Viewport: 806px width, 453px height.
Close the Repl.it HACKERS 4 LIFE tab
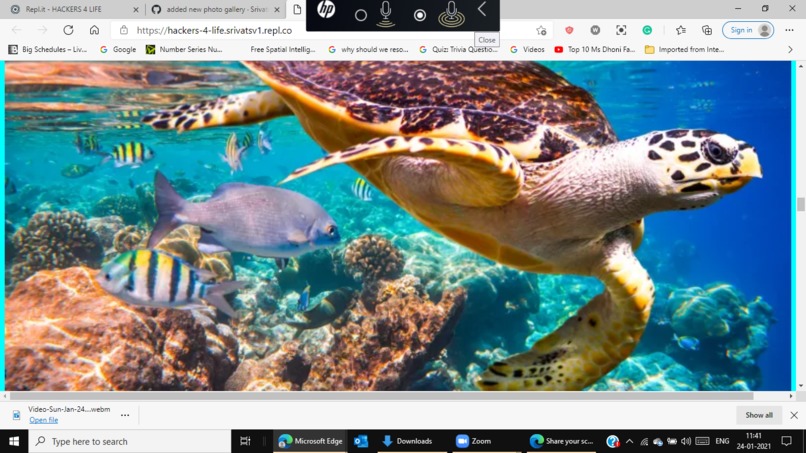pyautogui.click(x=136, y=9)
